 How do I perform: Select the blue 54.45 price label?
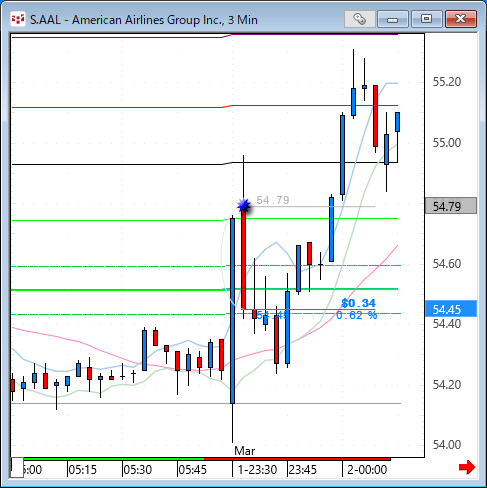point(451,309)
